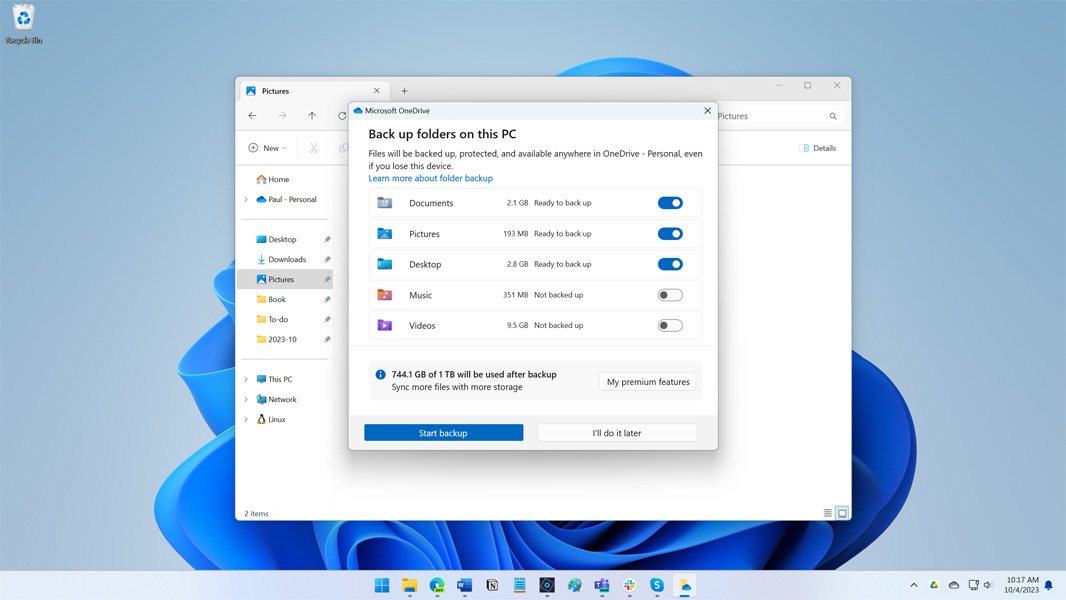The height and width of the screenshot is (600, 1066).
Task: Click the search icon in the address bar
Action: [833, 115]
